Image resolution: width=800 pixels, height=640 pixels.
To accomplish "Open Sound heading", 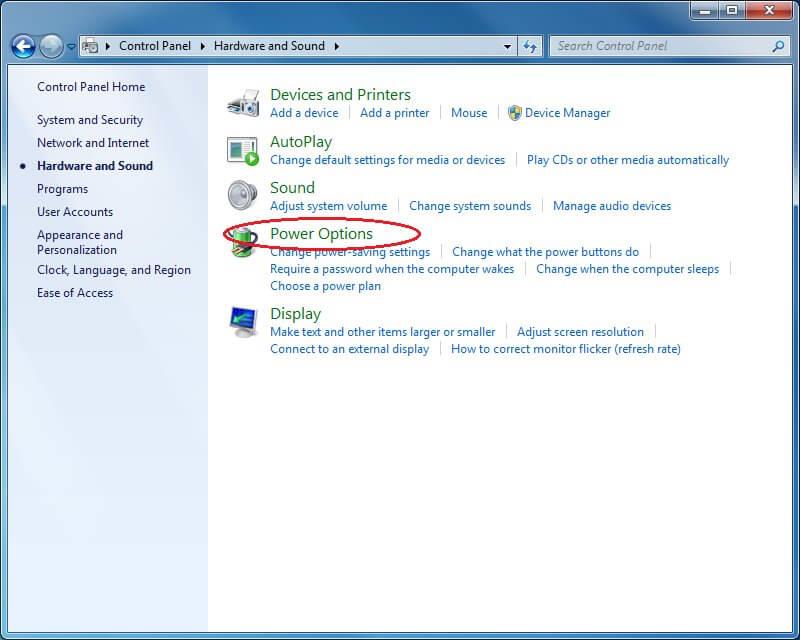I will [292, 188].
